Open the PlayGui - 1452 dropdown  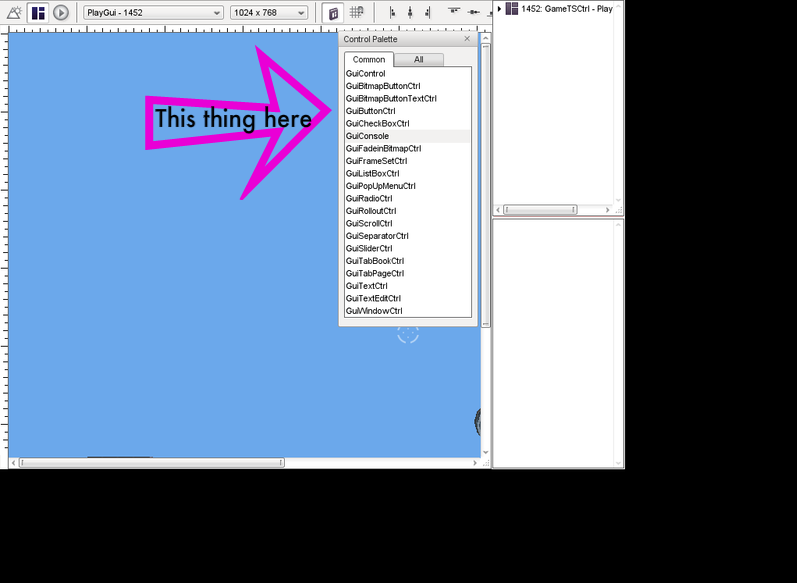click(153, 13)
